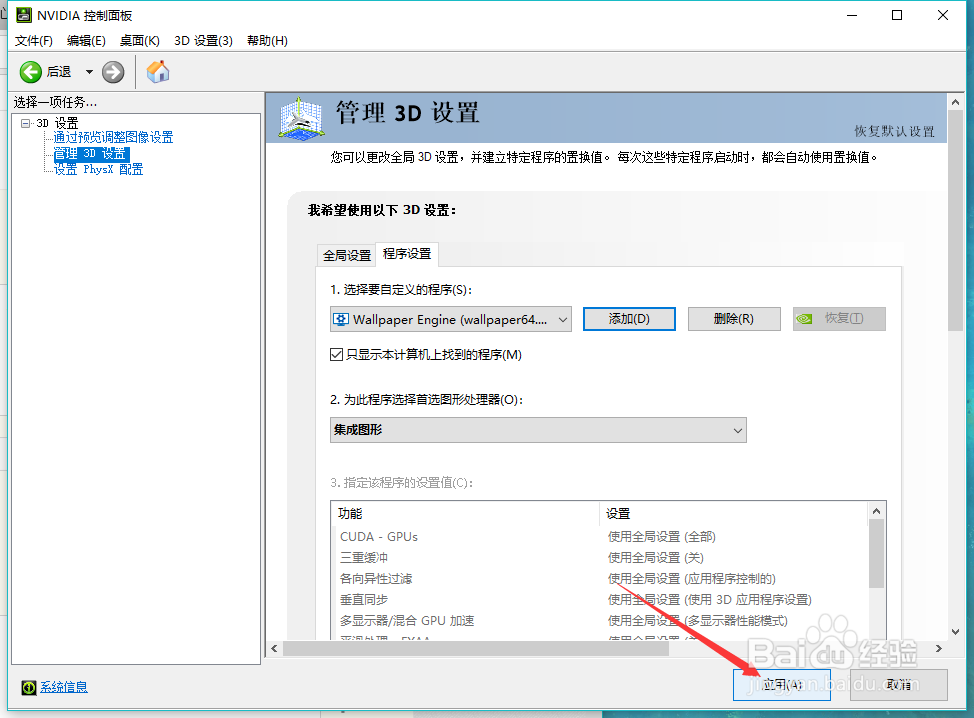Open the 集成图形 graphics processor dropdown
This screenshot has height=718, width=974.
coord(538,430)
